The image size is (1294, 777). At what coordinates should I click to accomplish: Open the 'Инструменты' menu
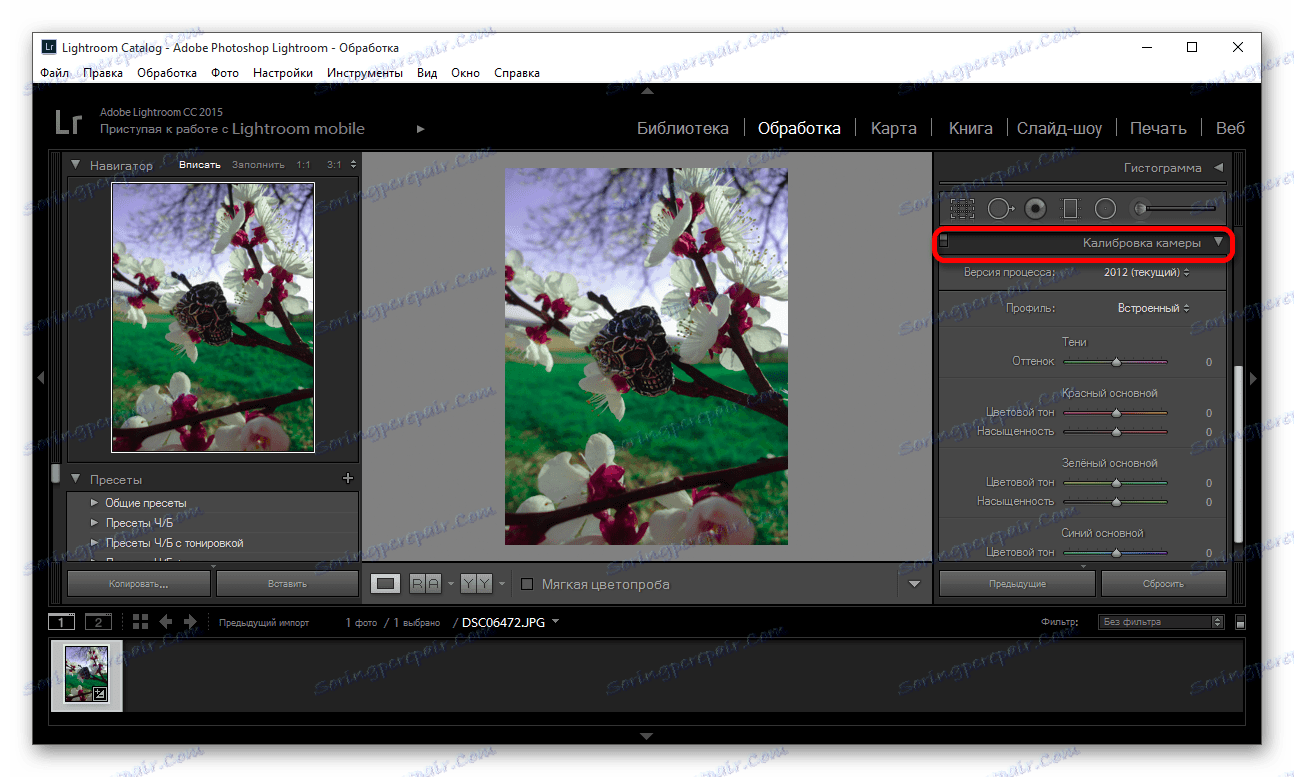pos(365,73)
